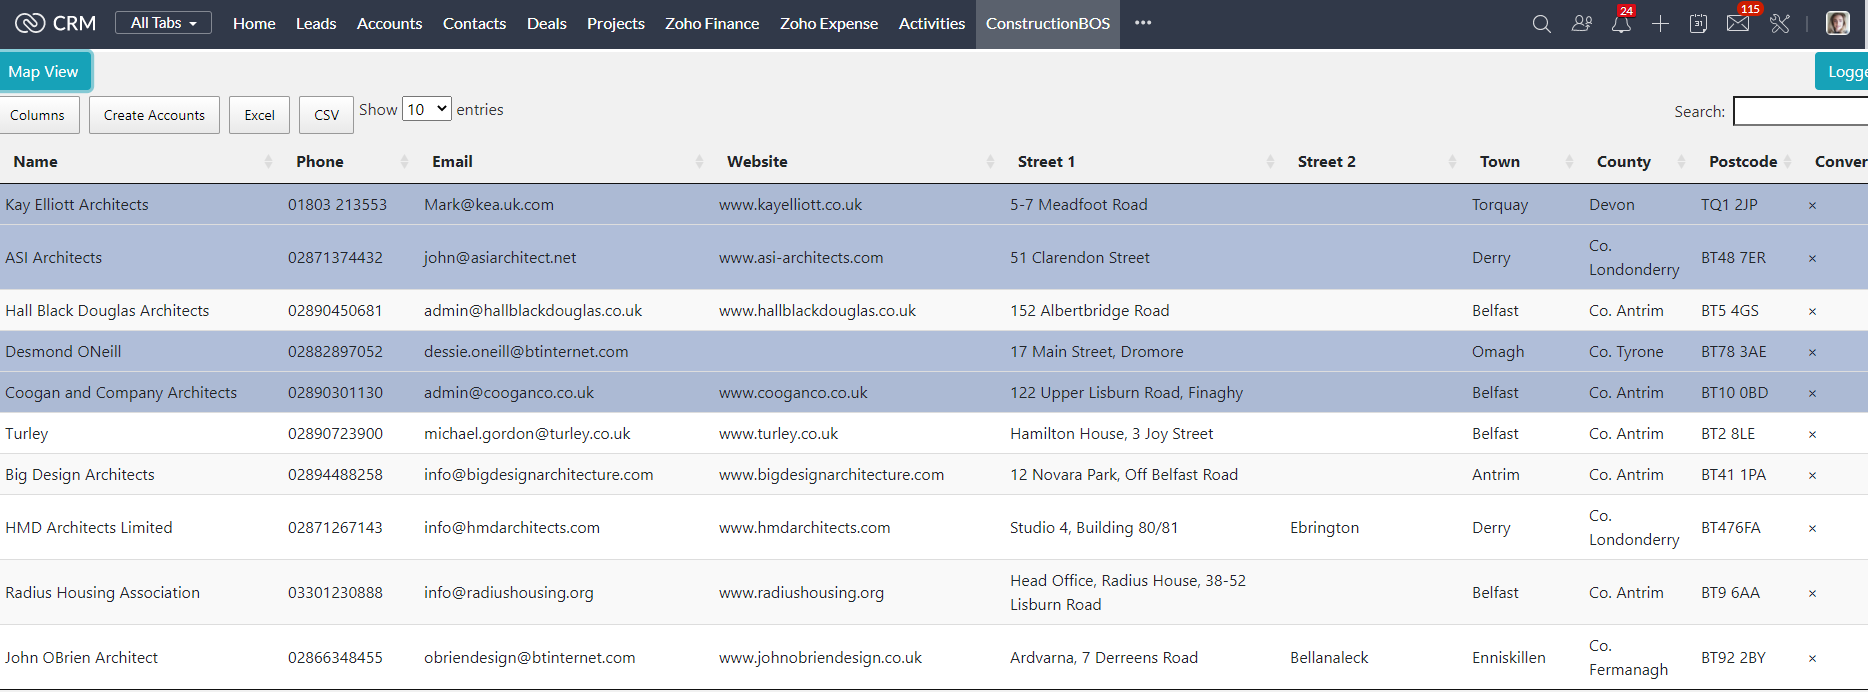Click the Zoho CRM logo
The height and width of the screenshot is (692, 1868).
[x=55, y=23]
